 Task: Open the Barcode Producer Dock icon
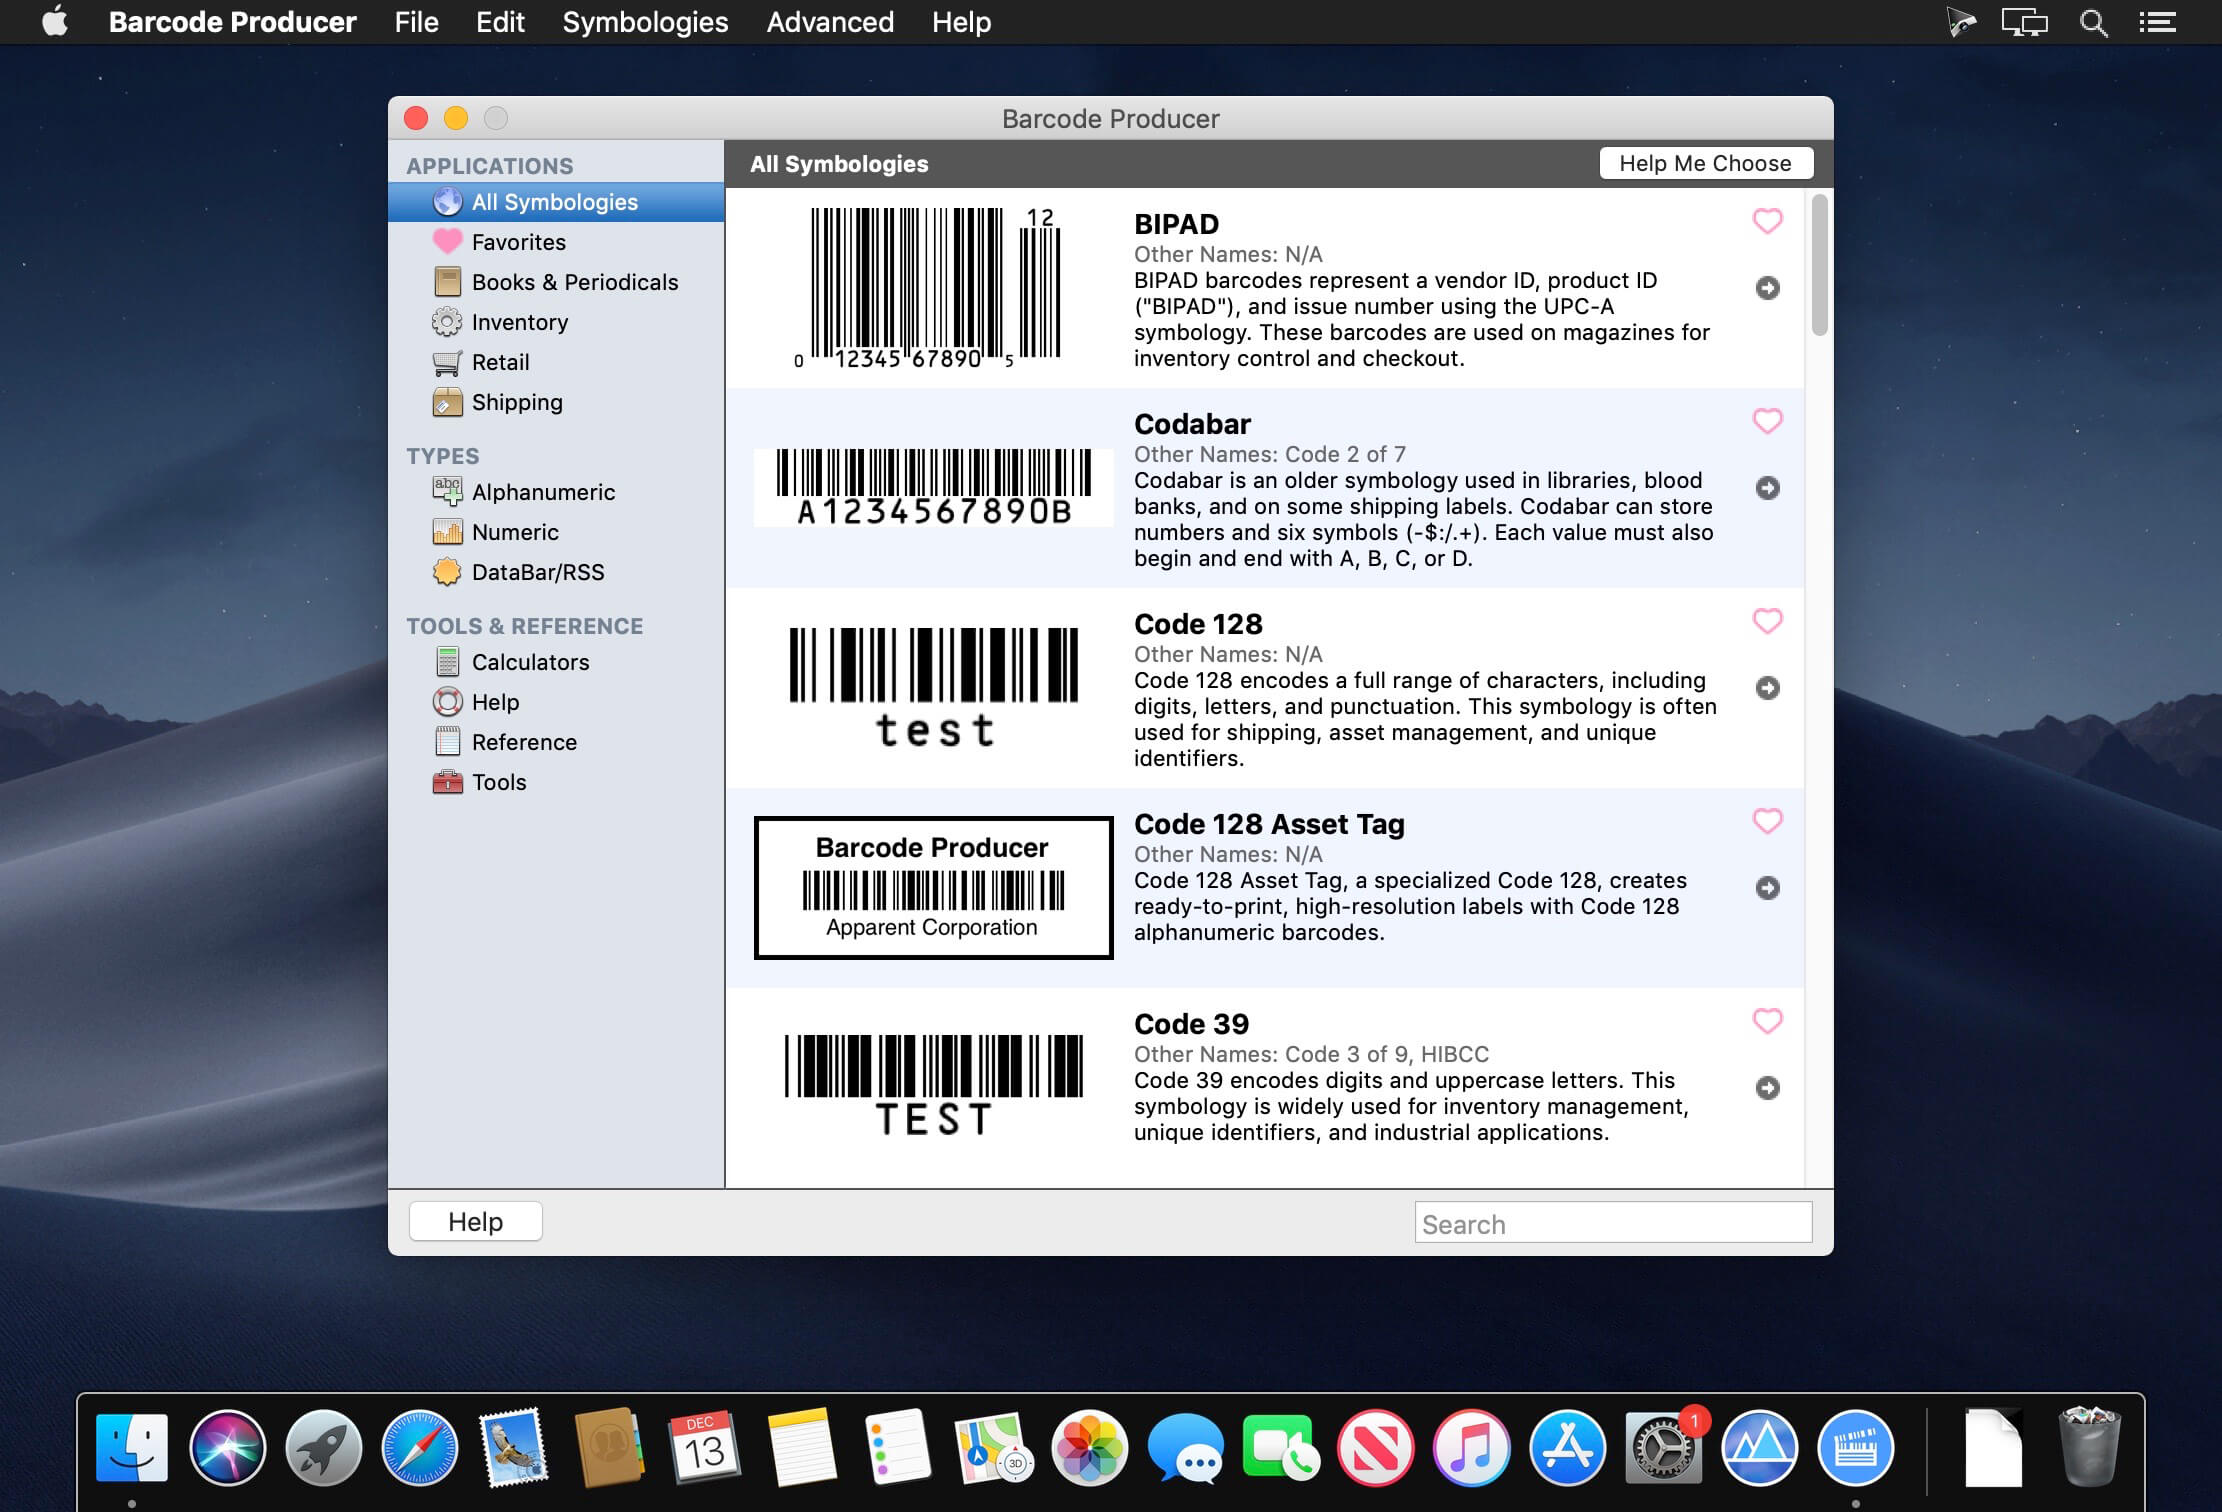1855,1447
